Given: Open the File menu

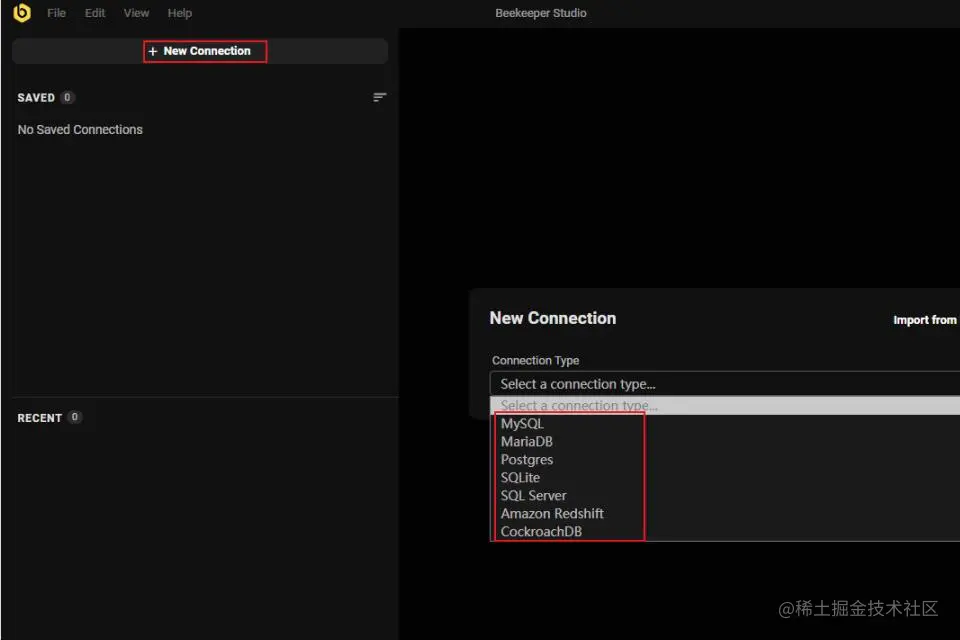Looking at the screenshot, I should tap(56, 13).
